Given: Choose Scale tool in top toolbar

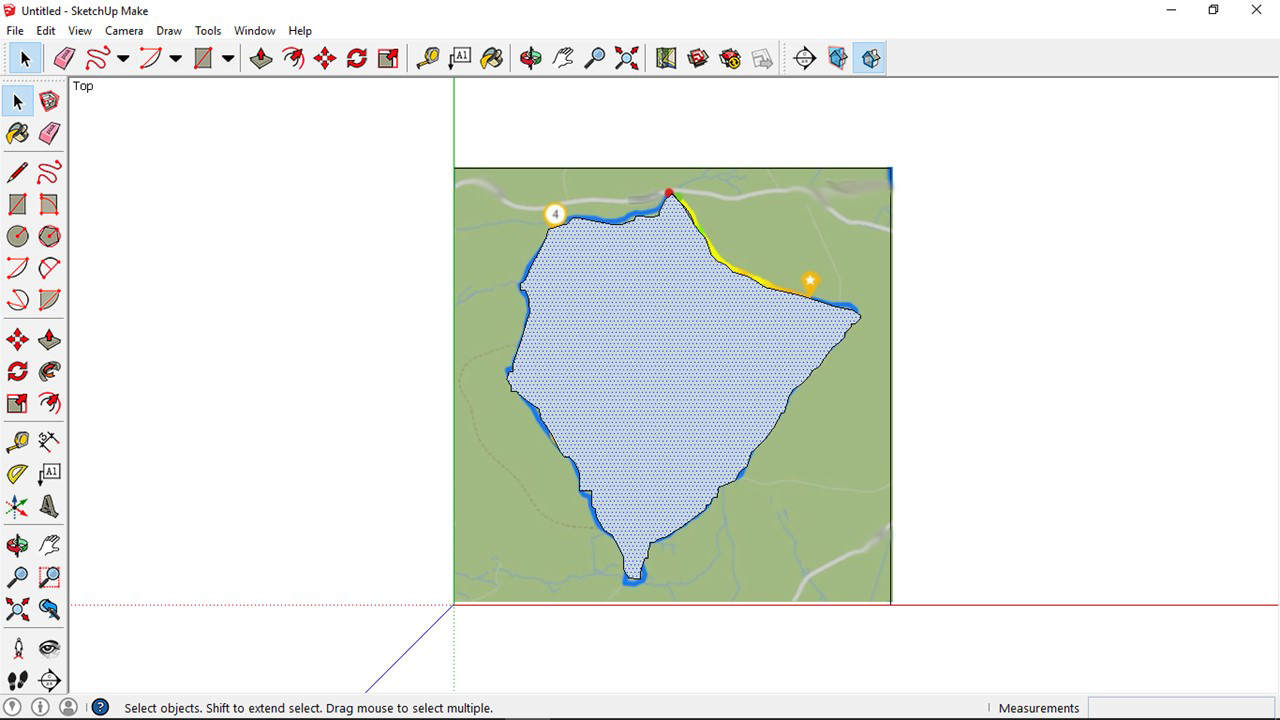Looking at the screenshot, I should tap(388, 58).
